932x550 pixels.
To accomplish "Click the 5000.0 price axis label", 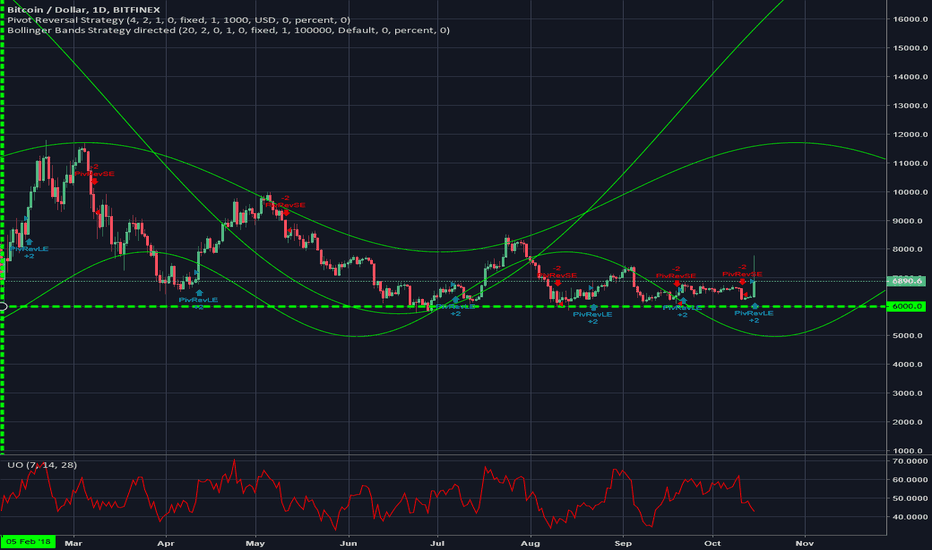I will tap(910, 335).
